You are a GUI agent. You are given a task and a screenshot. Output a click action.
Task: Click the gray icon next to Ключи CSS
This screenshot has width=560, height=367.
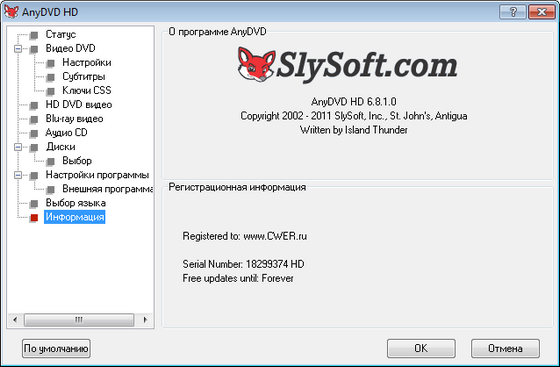click(x=51, y=91)
